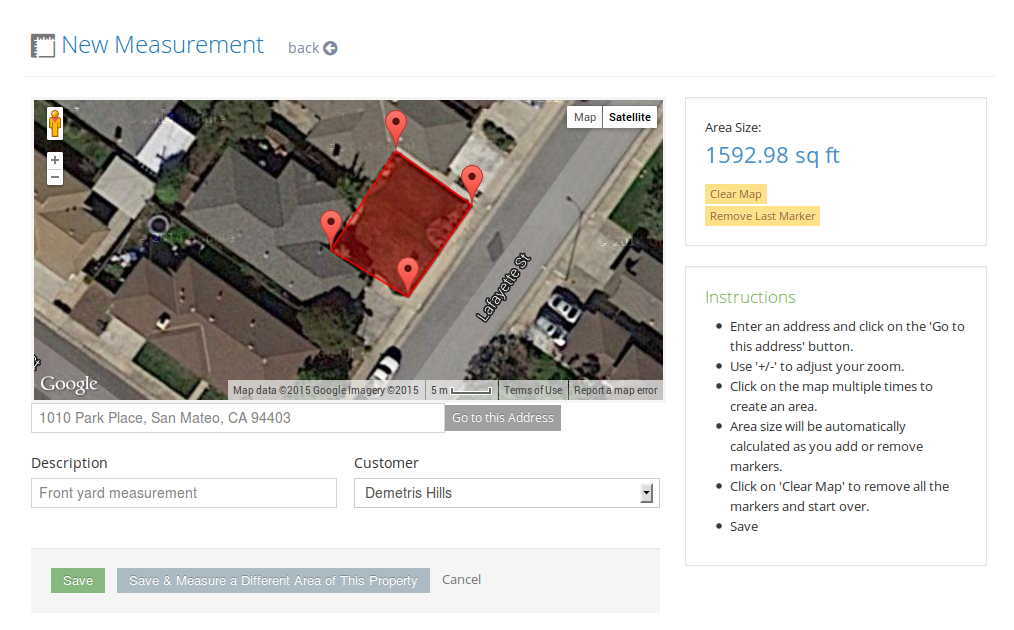The width and height of the screenshot is (1014, 630).
Task: Click the Clear Map button
Action: tap(735, 194)
